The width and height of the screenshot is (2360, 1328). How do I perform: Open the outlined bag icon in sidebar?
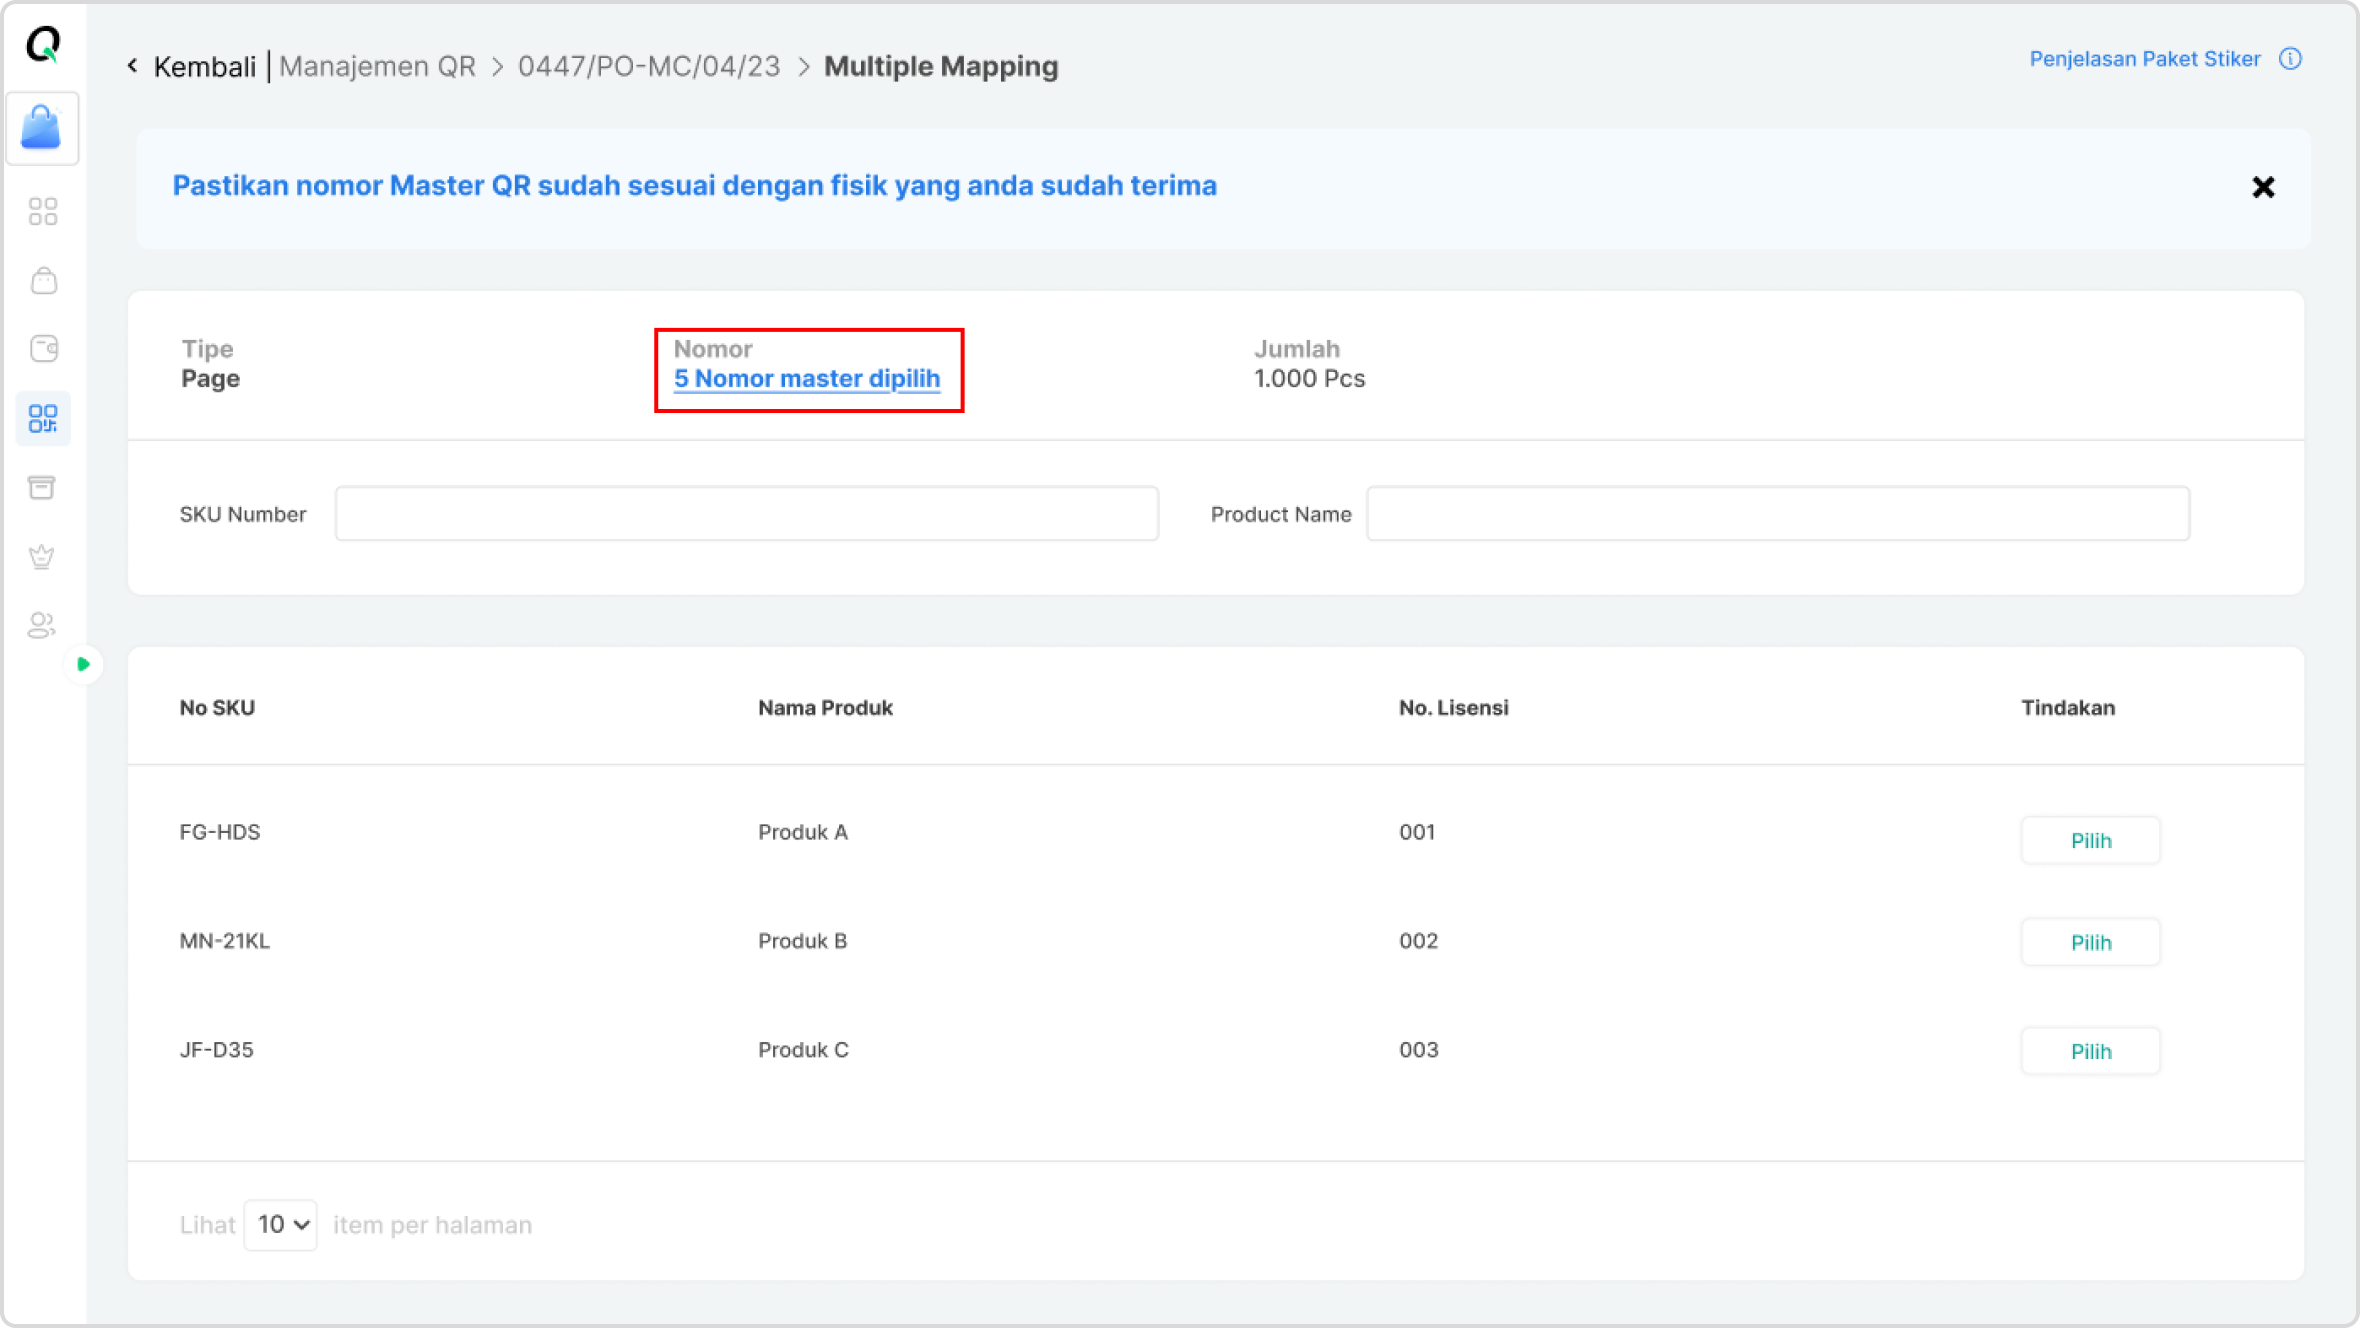(43, 280)
